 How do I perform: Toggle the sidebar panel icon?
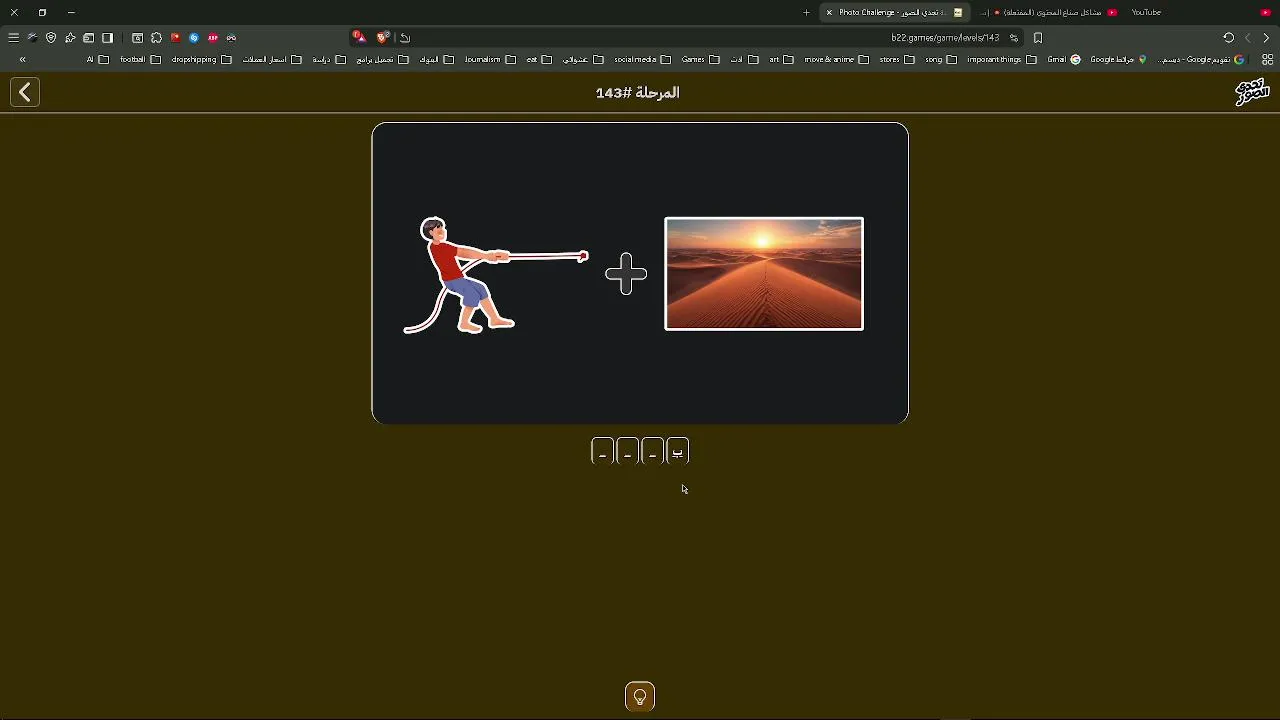click(107, 38)
